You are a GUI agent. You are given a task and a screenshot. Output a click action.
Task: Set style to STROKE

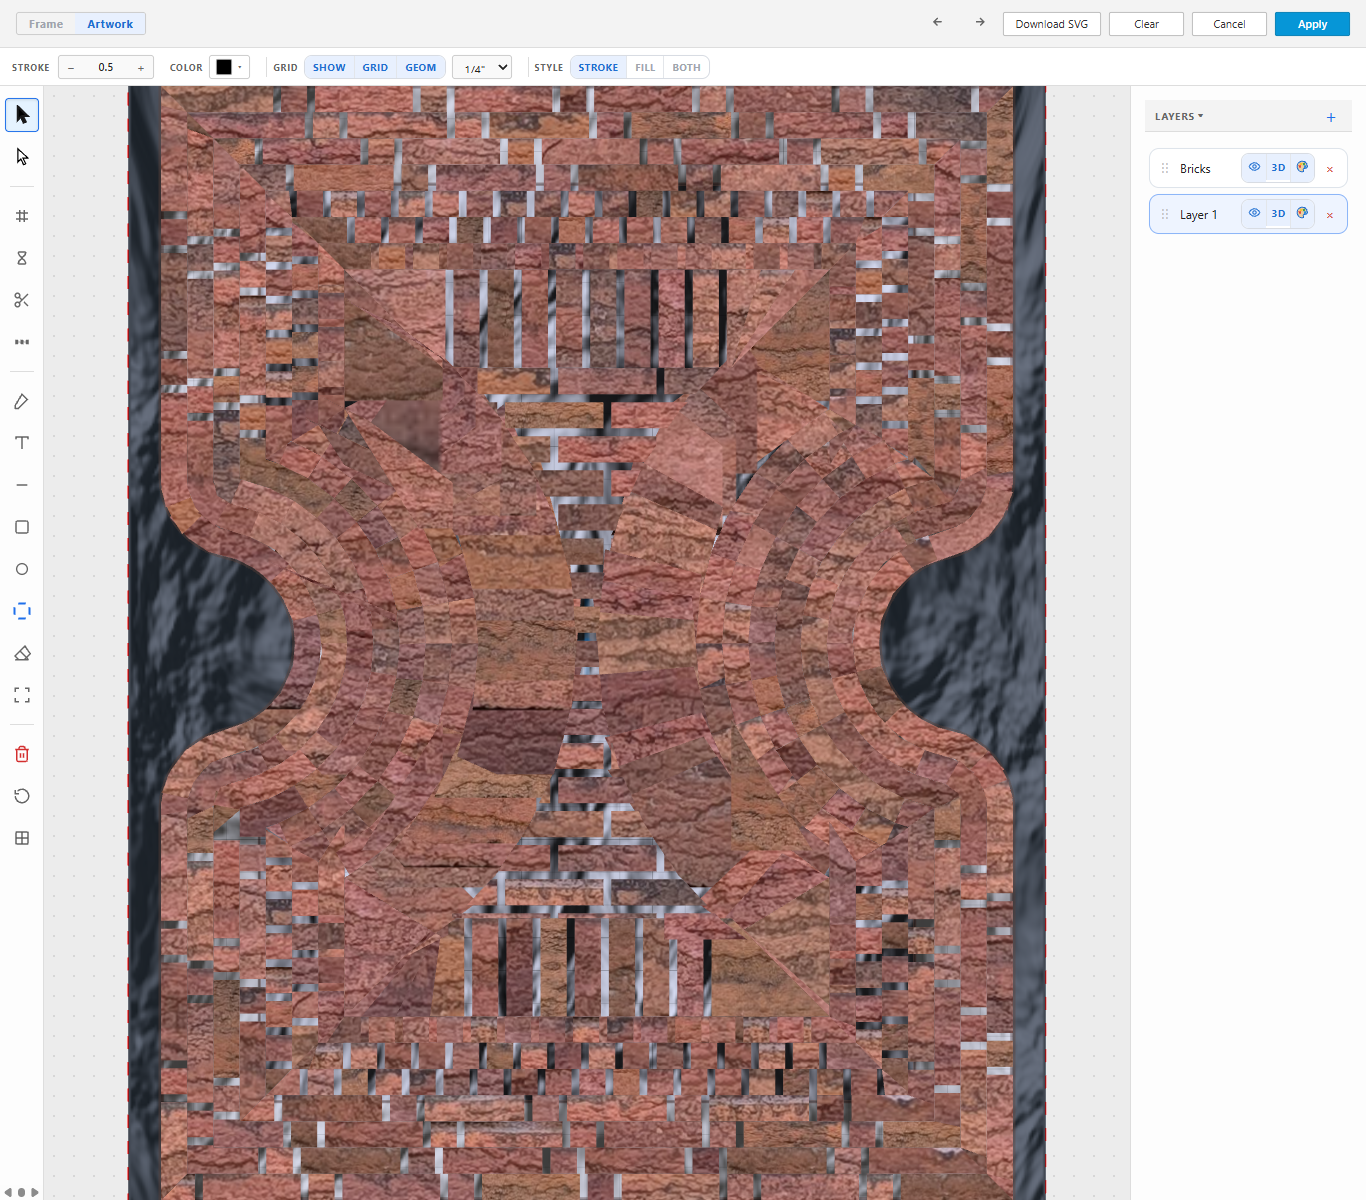pyautogui.click(x=598, y=68)
